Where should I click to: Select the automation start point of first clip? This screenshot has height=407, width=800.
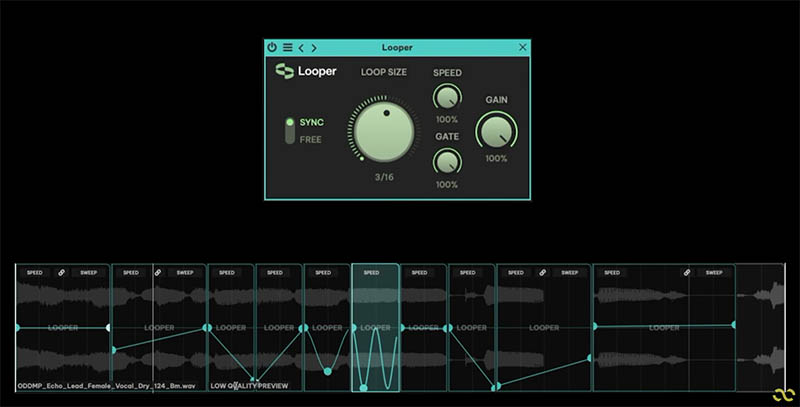click(17, 327)
